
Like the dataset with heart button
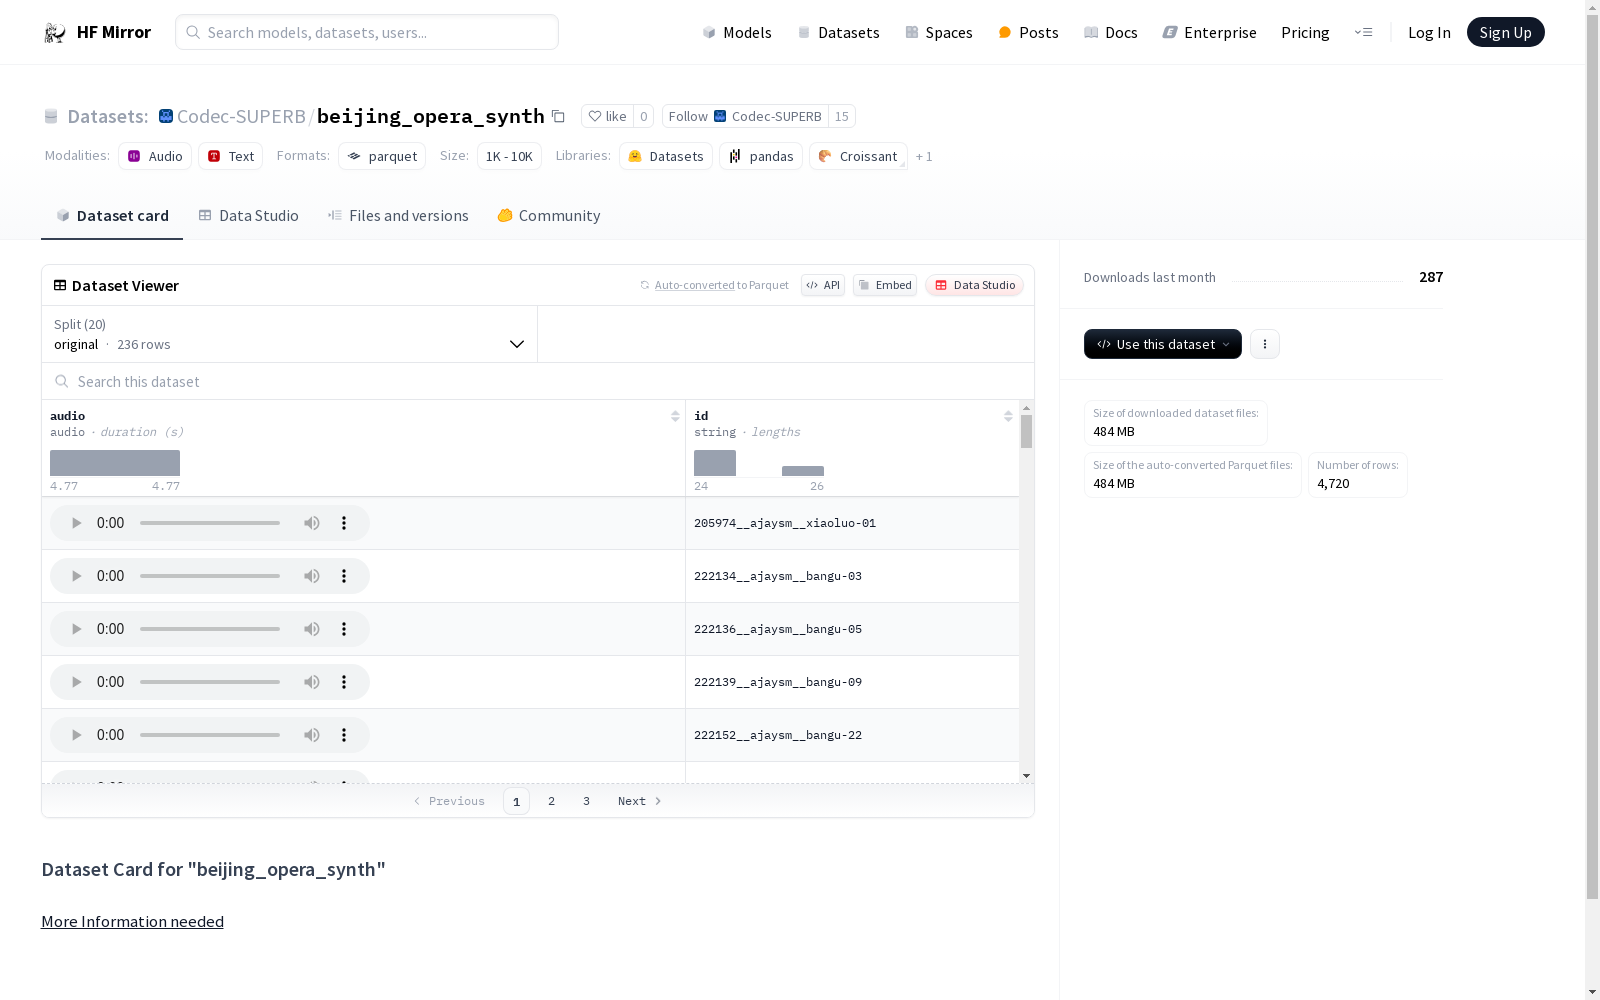click(607, 116)
